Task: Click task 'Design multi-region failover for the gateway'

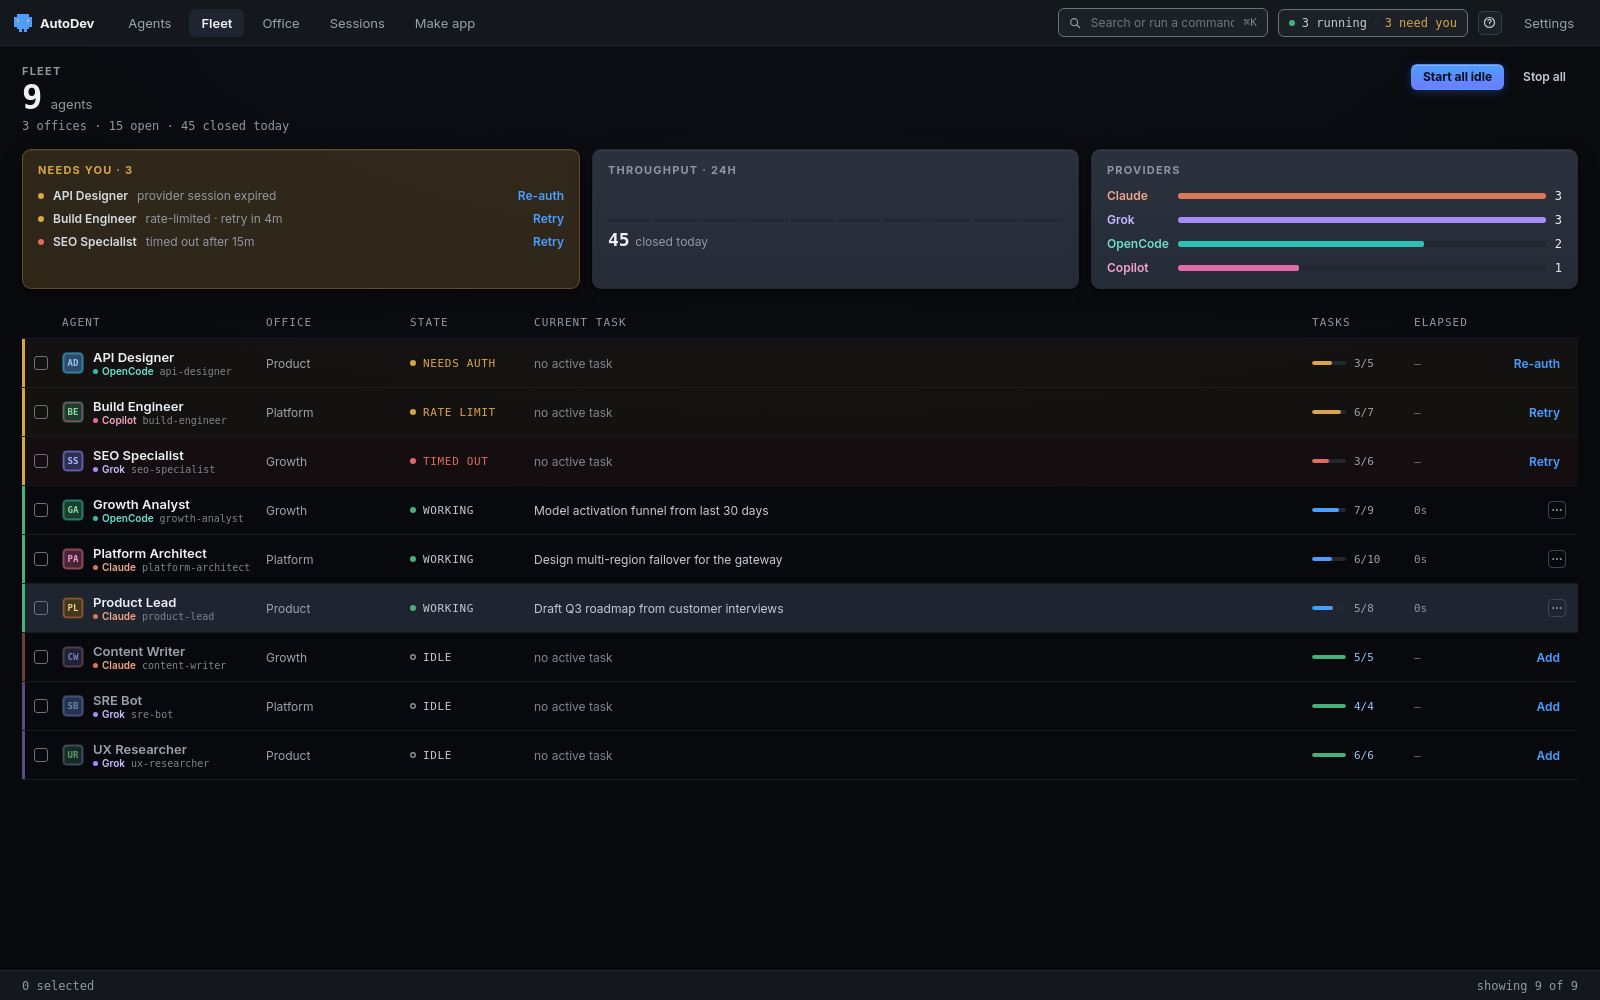Action: tap(658, 560)
